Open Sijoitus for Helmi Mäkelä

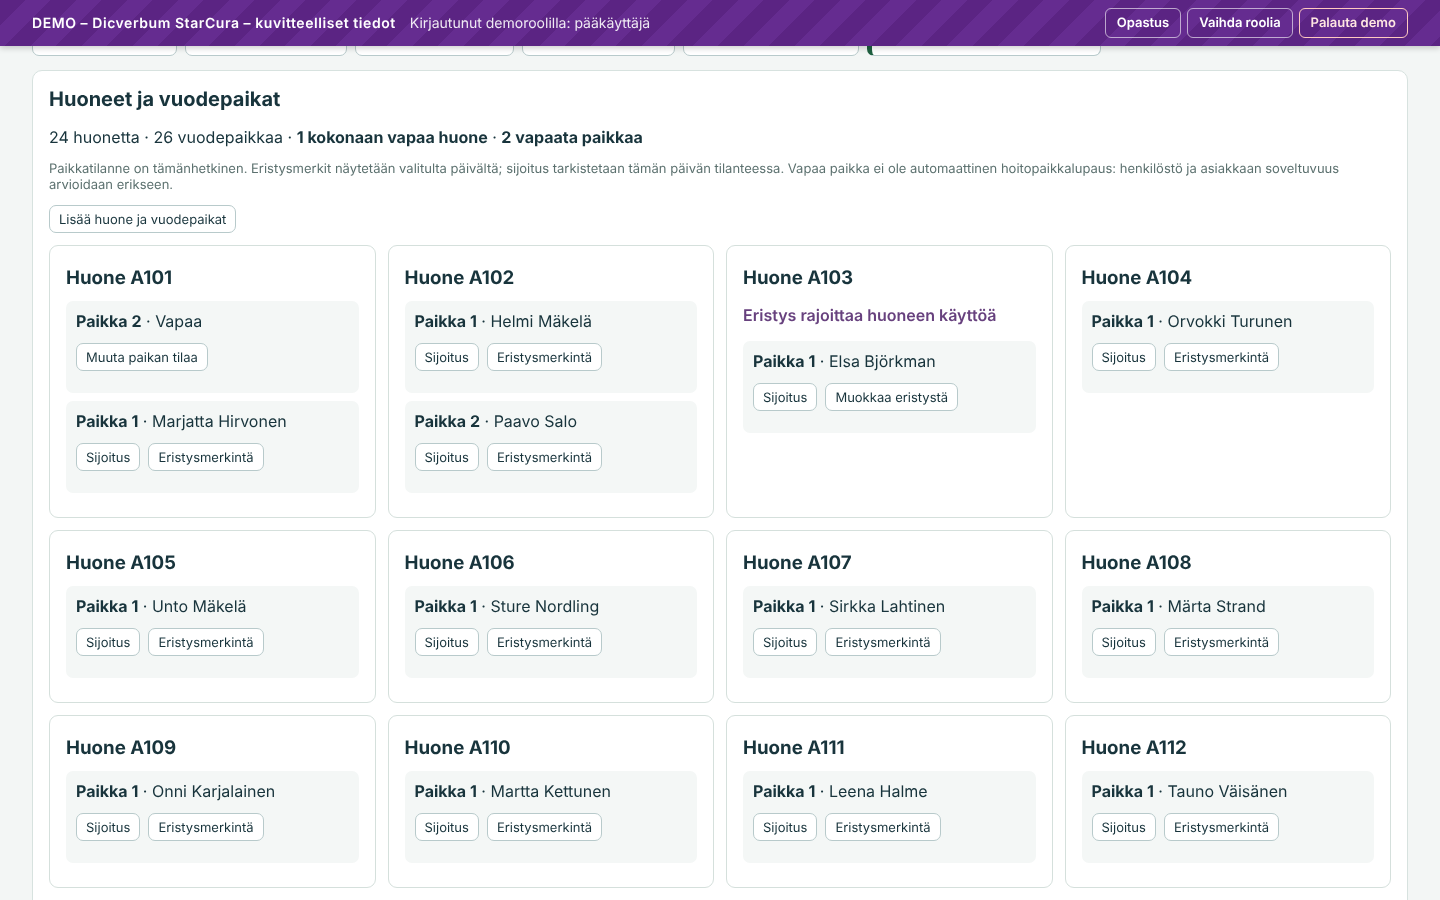(446, 357)
